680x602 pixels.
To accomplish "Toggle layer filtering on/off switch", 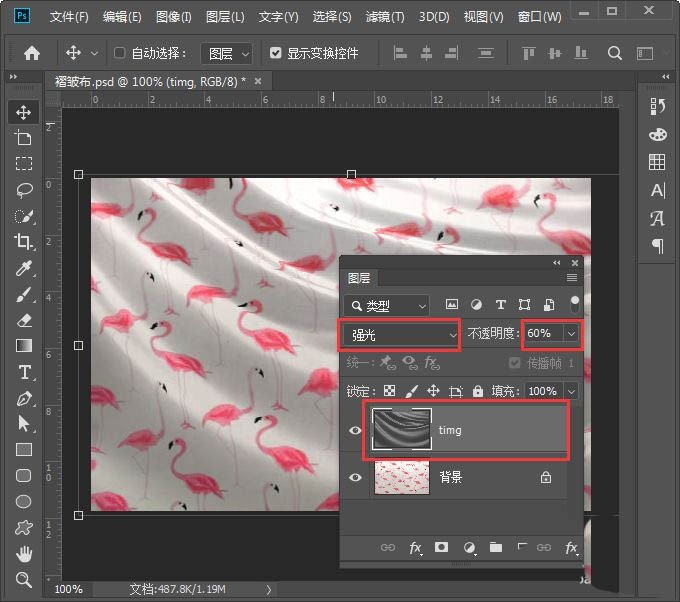I will pos(575,304).
